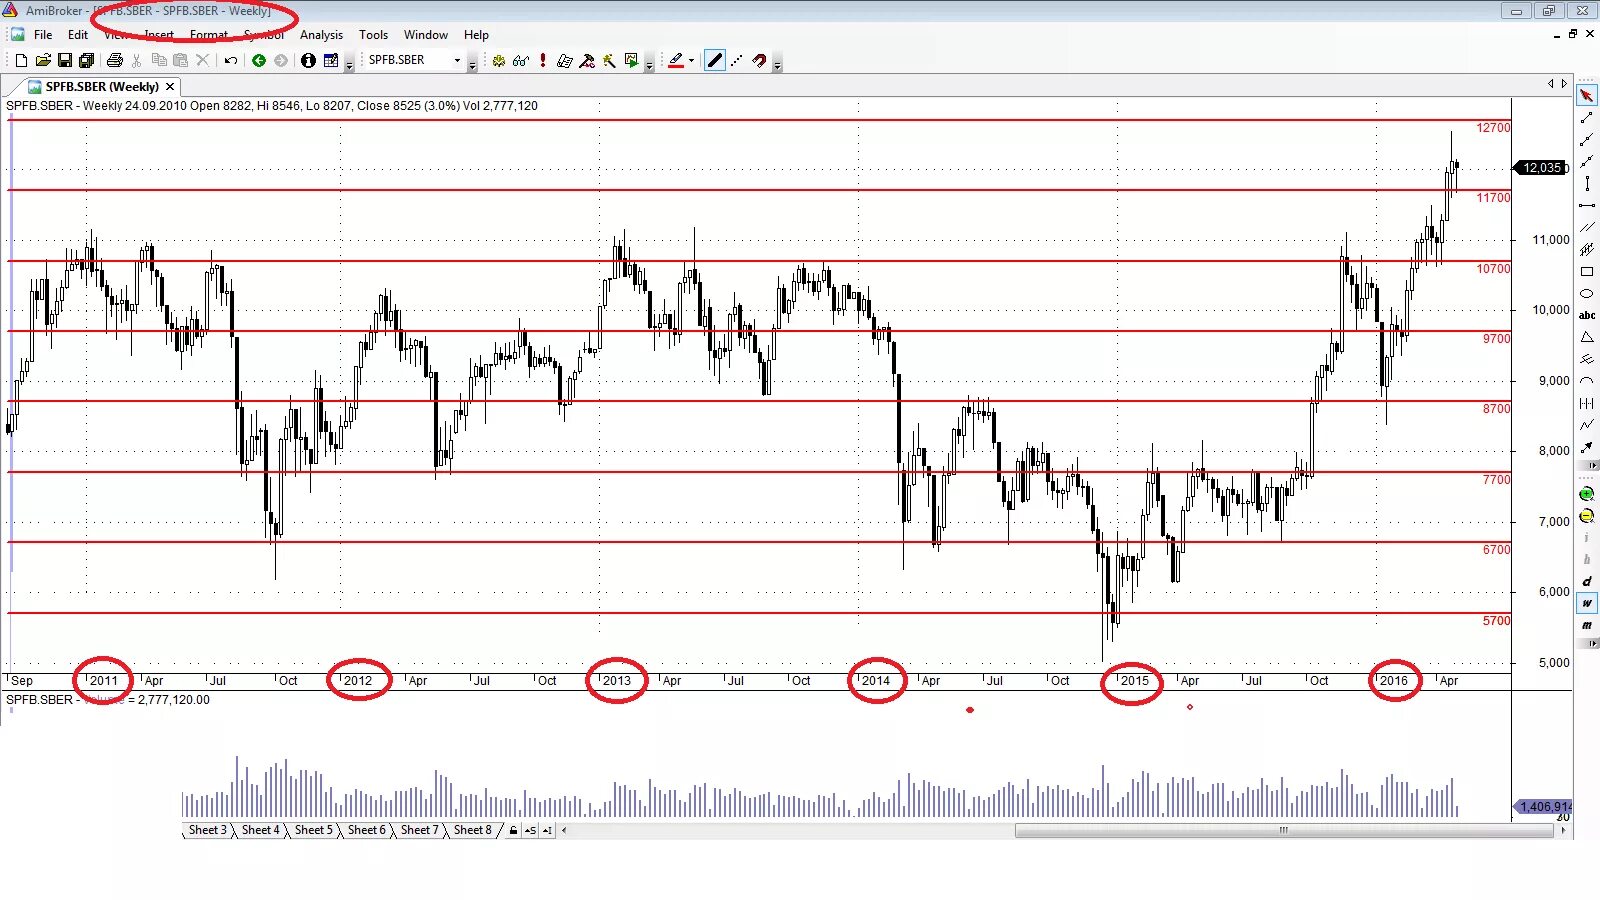
Task: Switch to Sheet 8 tab
Action: [472, 830]
